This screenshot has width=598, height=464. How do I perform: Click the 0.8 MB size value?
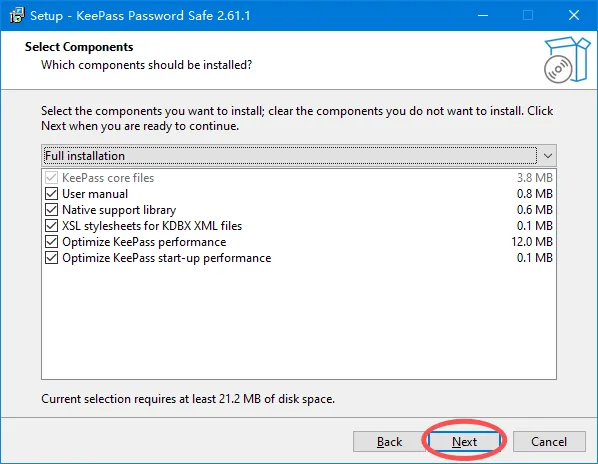click(x=535, y=194)
